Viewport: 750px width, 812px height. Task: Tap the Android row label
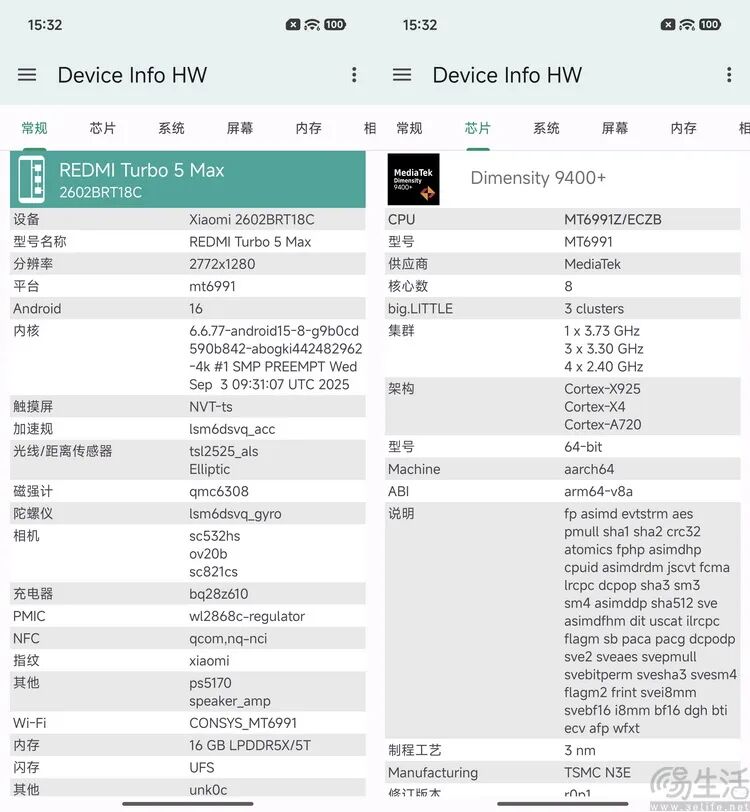(37, 309)
